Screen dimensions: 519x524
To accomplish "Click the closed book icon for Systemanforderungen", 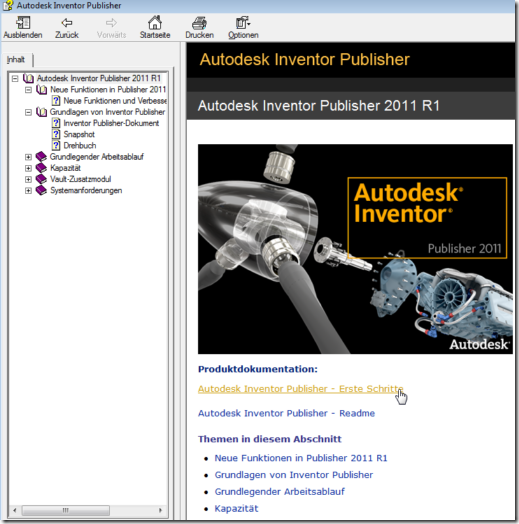I will [x=41, y=190].
